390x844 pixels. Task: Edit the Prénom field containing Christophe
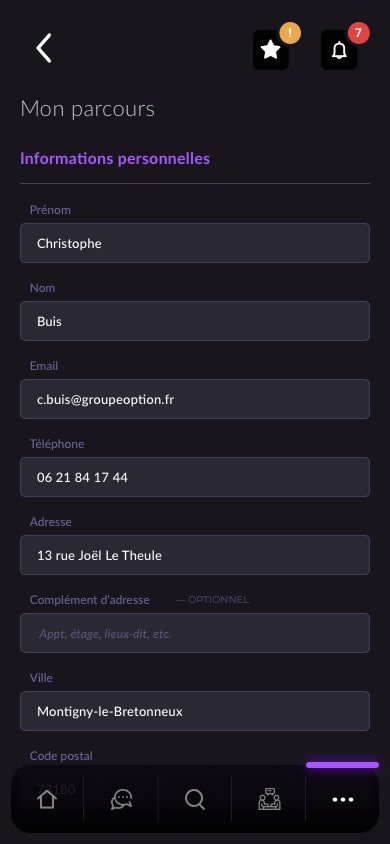[x=195, y=243]
